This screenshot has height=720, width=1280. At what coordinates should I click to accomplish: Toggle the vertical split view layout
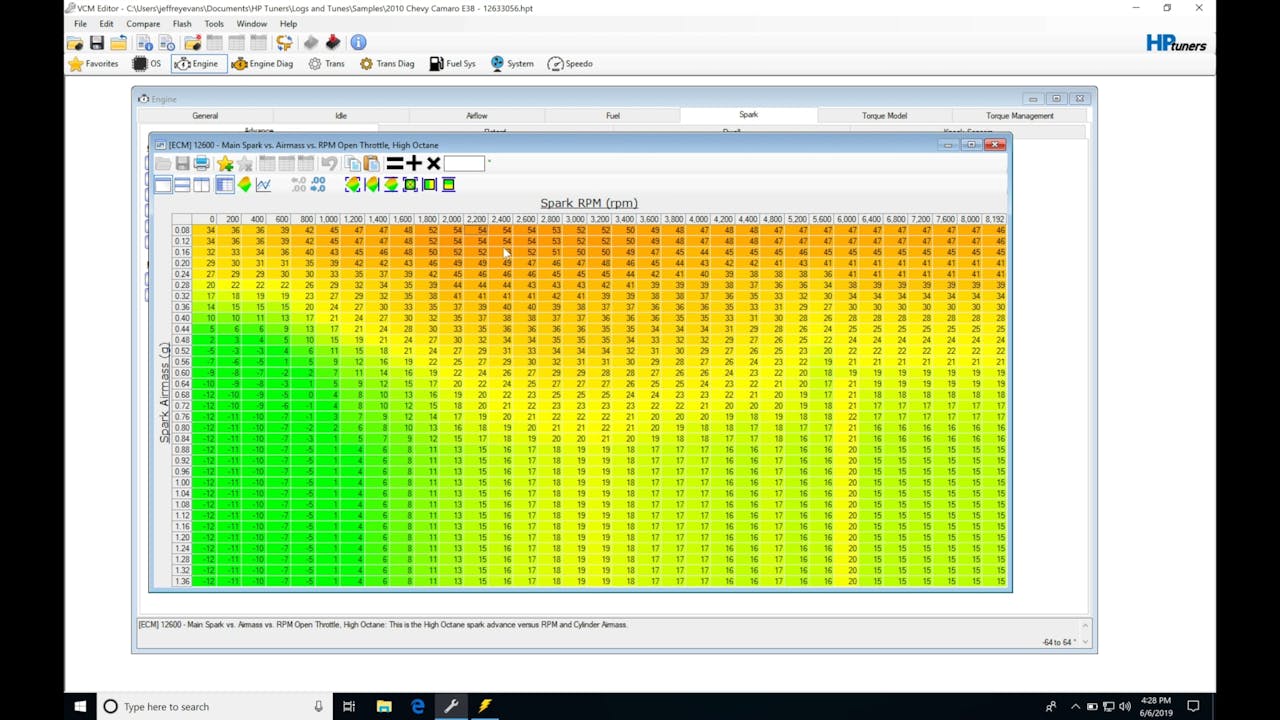(x=202, y=185)
